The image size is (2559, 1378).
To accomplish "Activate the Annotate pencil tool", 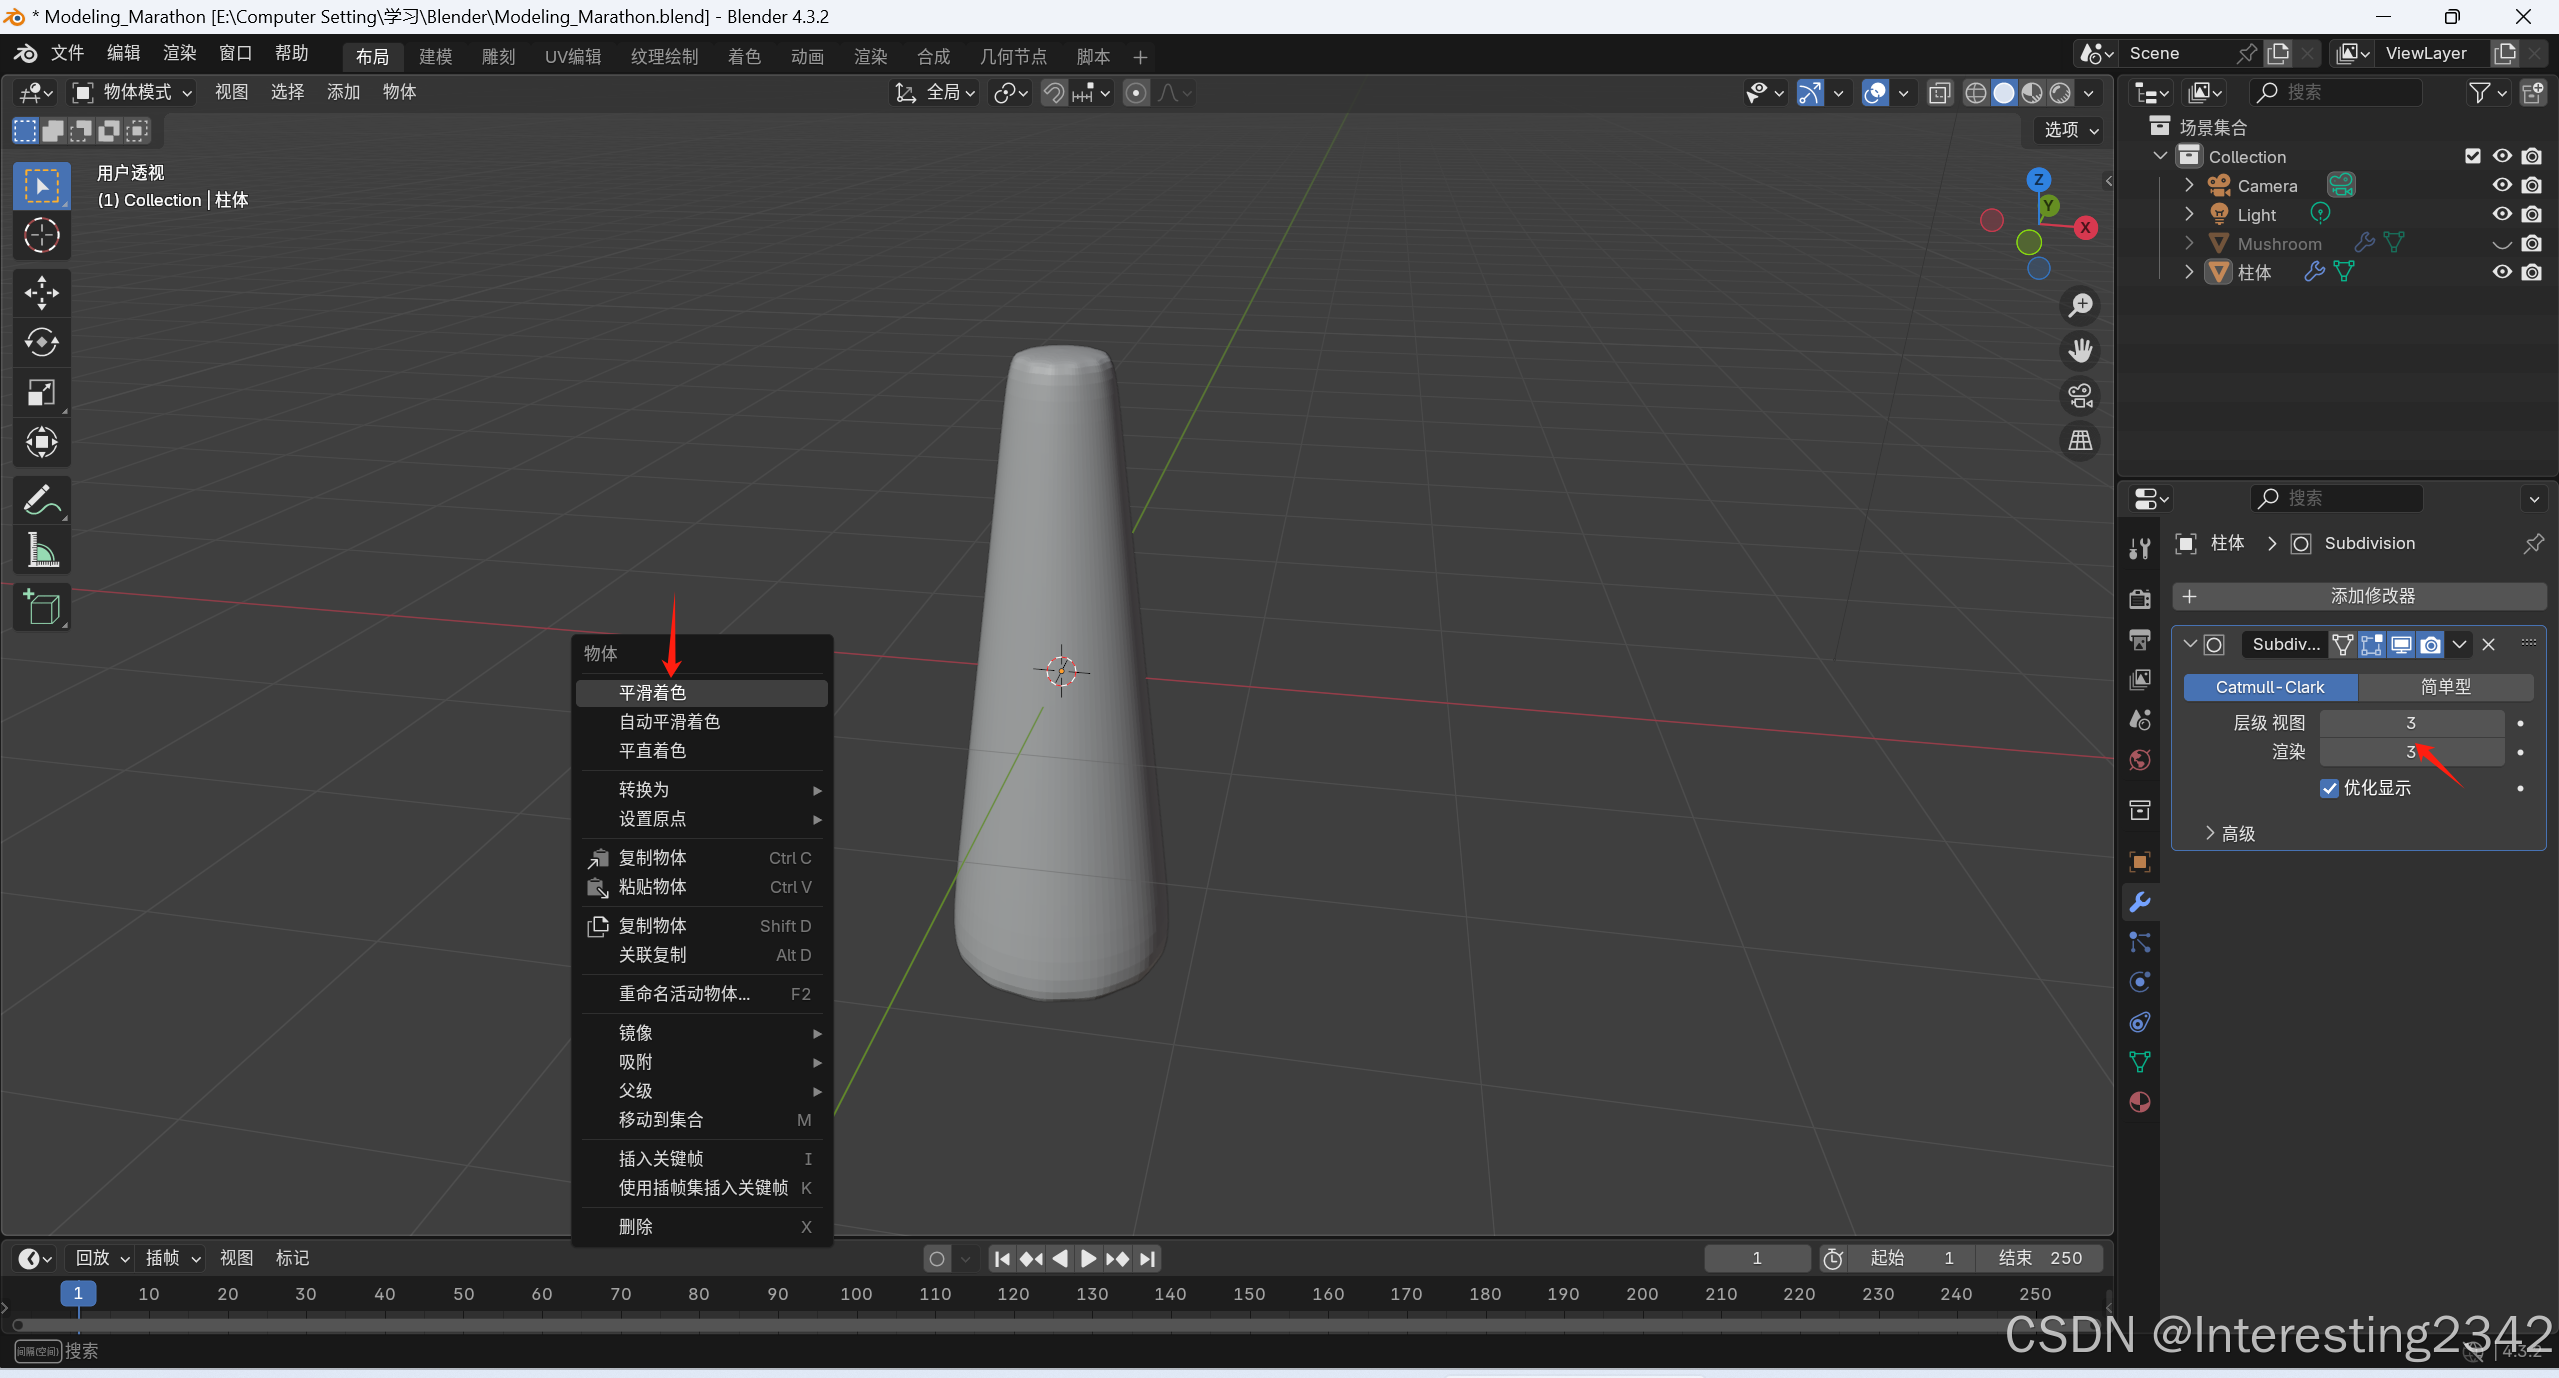I will (41, 500).
